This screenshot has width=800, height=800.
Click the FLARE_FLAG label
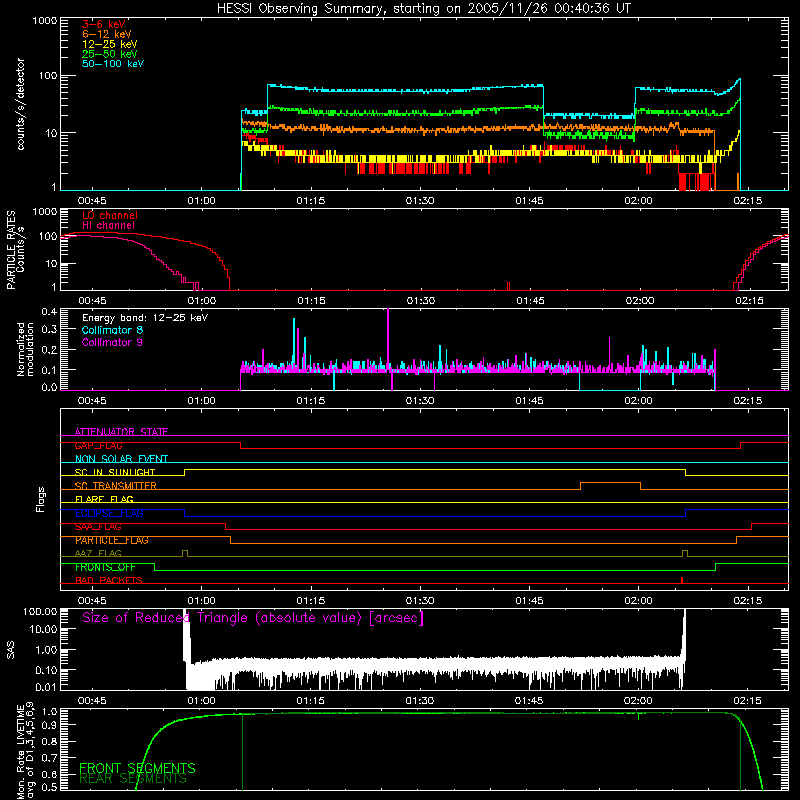point(104,499)
